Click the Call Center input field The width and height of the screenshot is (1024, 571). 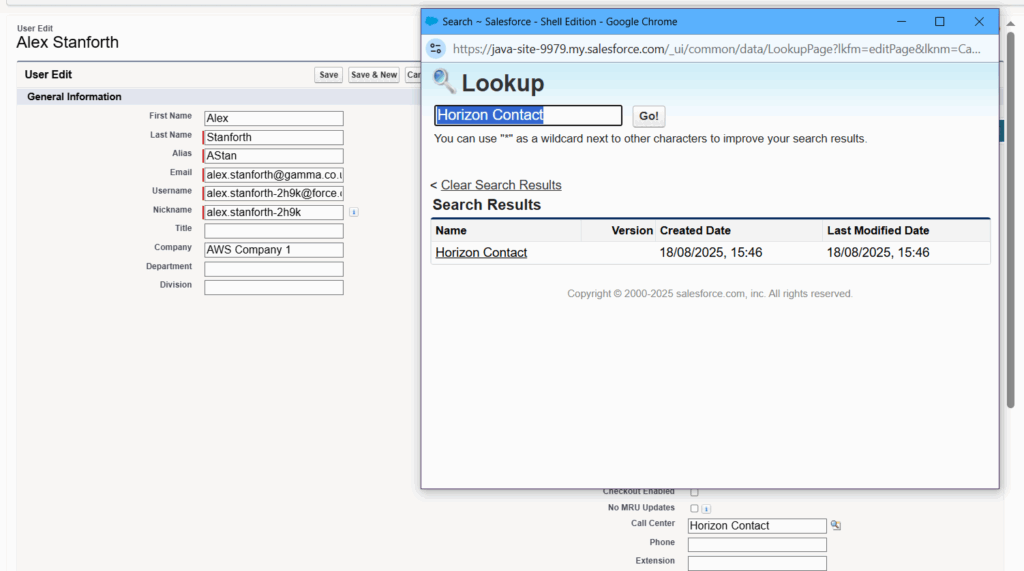click(757, 526)
